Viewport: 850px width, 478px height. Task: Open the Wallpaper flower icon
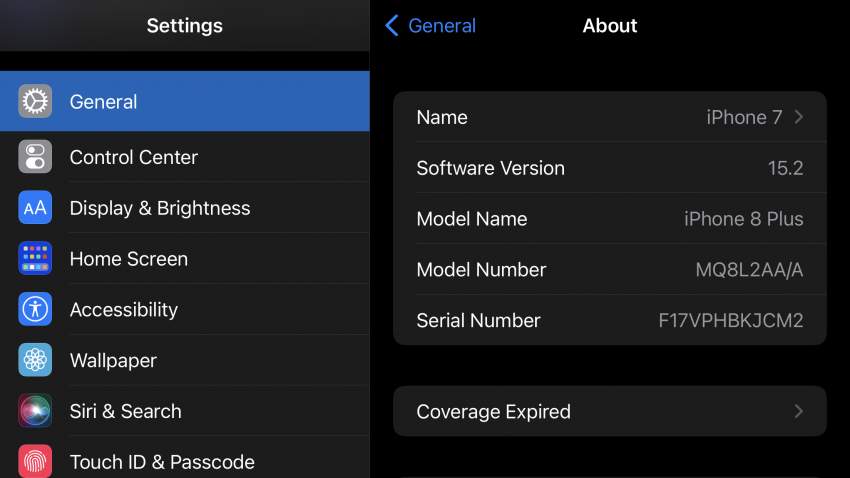coord(35,360)
